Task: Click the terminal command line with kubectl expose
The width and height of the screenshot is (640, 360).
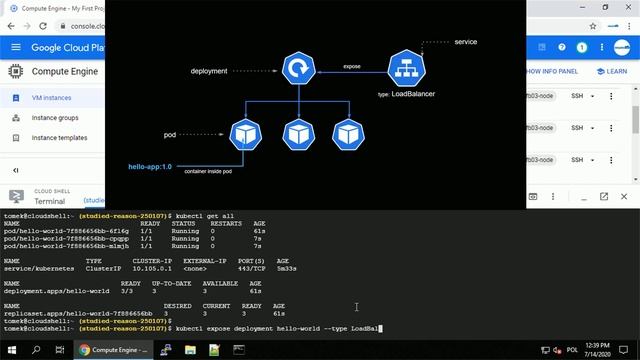Action: pyautogui.click(x=193, y=329)
